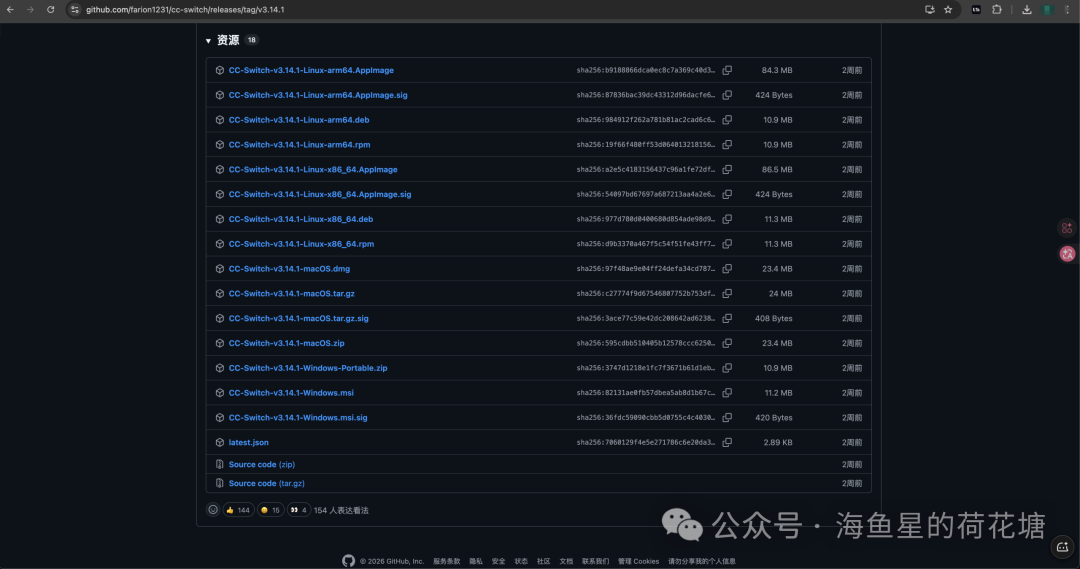This screenshot has height=569, width=1080.
Task: Open 联系我们 footer link
Action: click(595, 561)
